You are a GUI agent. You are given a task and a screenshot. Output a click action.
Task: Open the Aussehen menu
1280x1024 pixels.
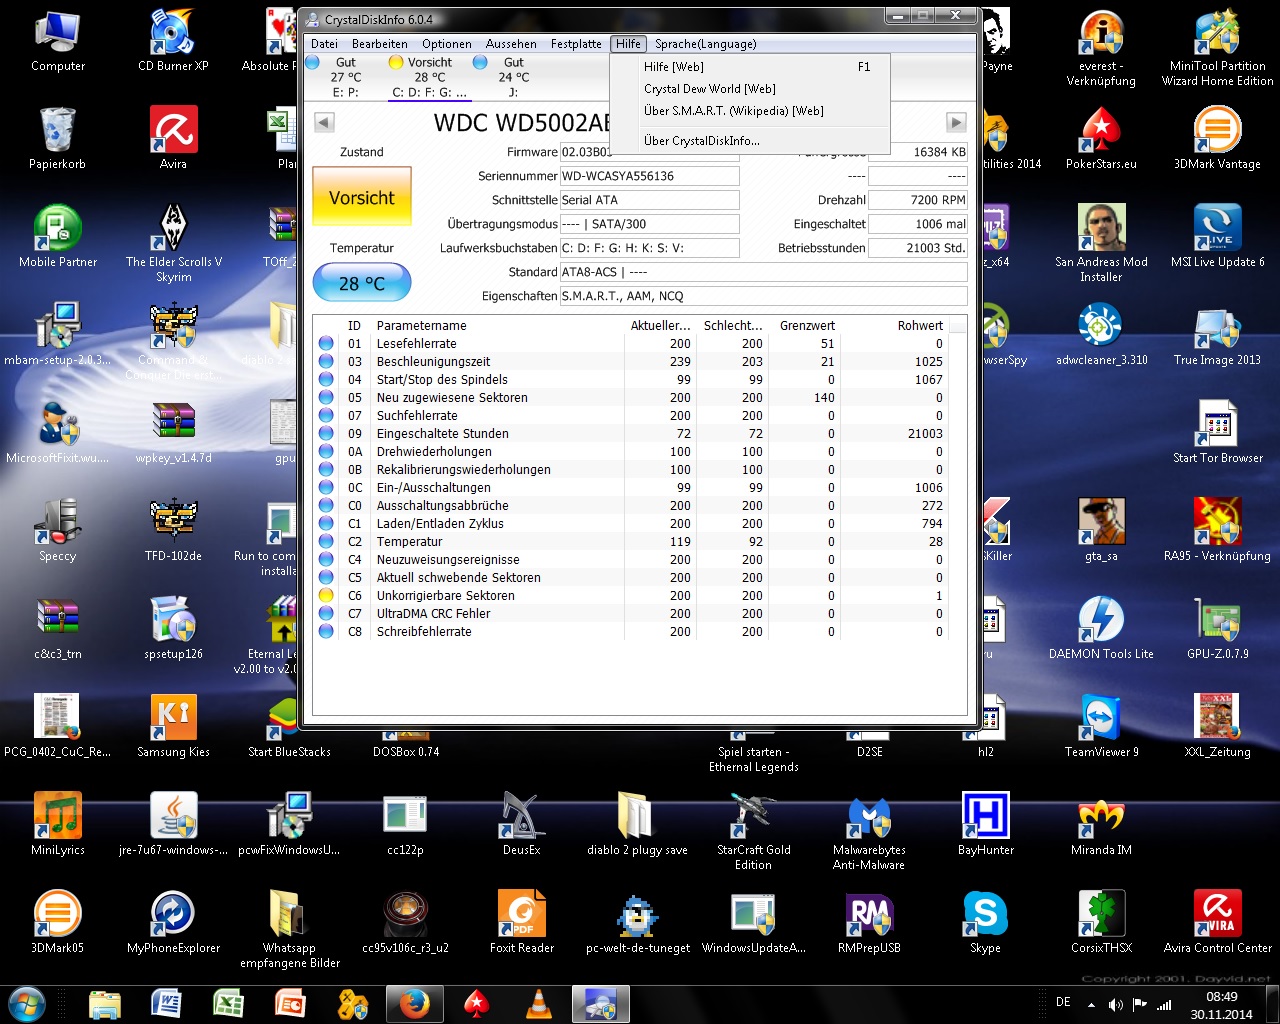pyautogui.click(x=511, y=44)
